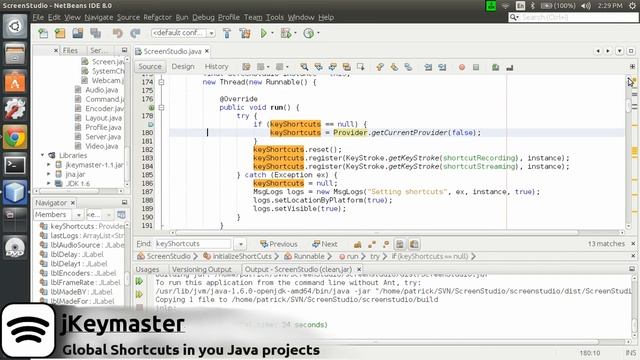Switch editor to Design view
The image size is (640, 360).
pyautogui.click(x=183, y=67)
